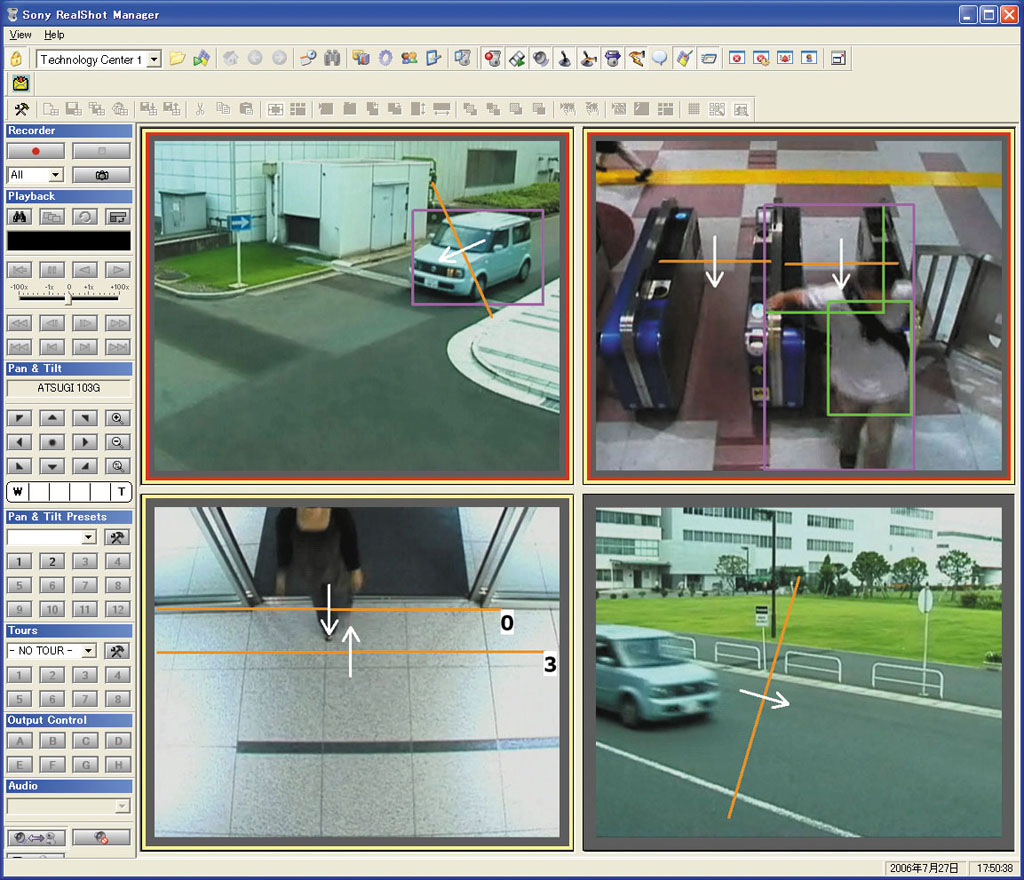Toggle Output Control H
Image resolution: width=1024 pixels, height=880 pixels.
pos(118,765)
